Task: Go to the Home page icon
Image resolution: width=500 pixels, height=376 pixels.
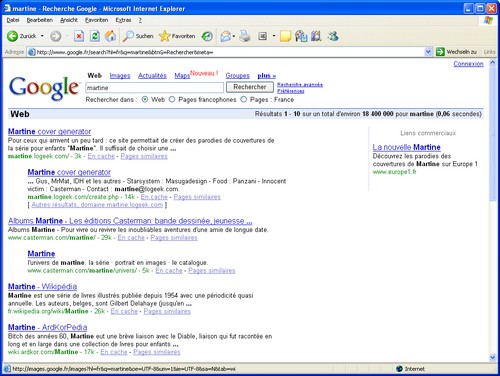Action: (111, 36)
